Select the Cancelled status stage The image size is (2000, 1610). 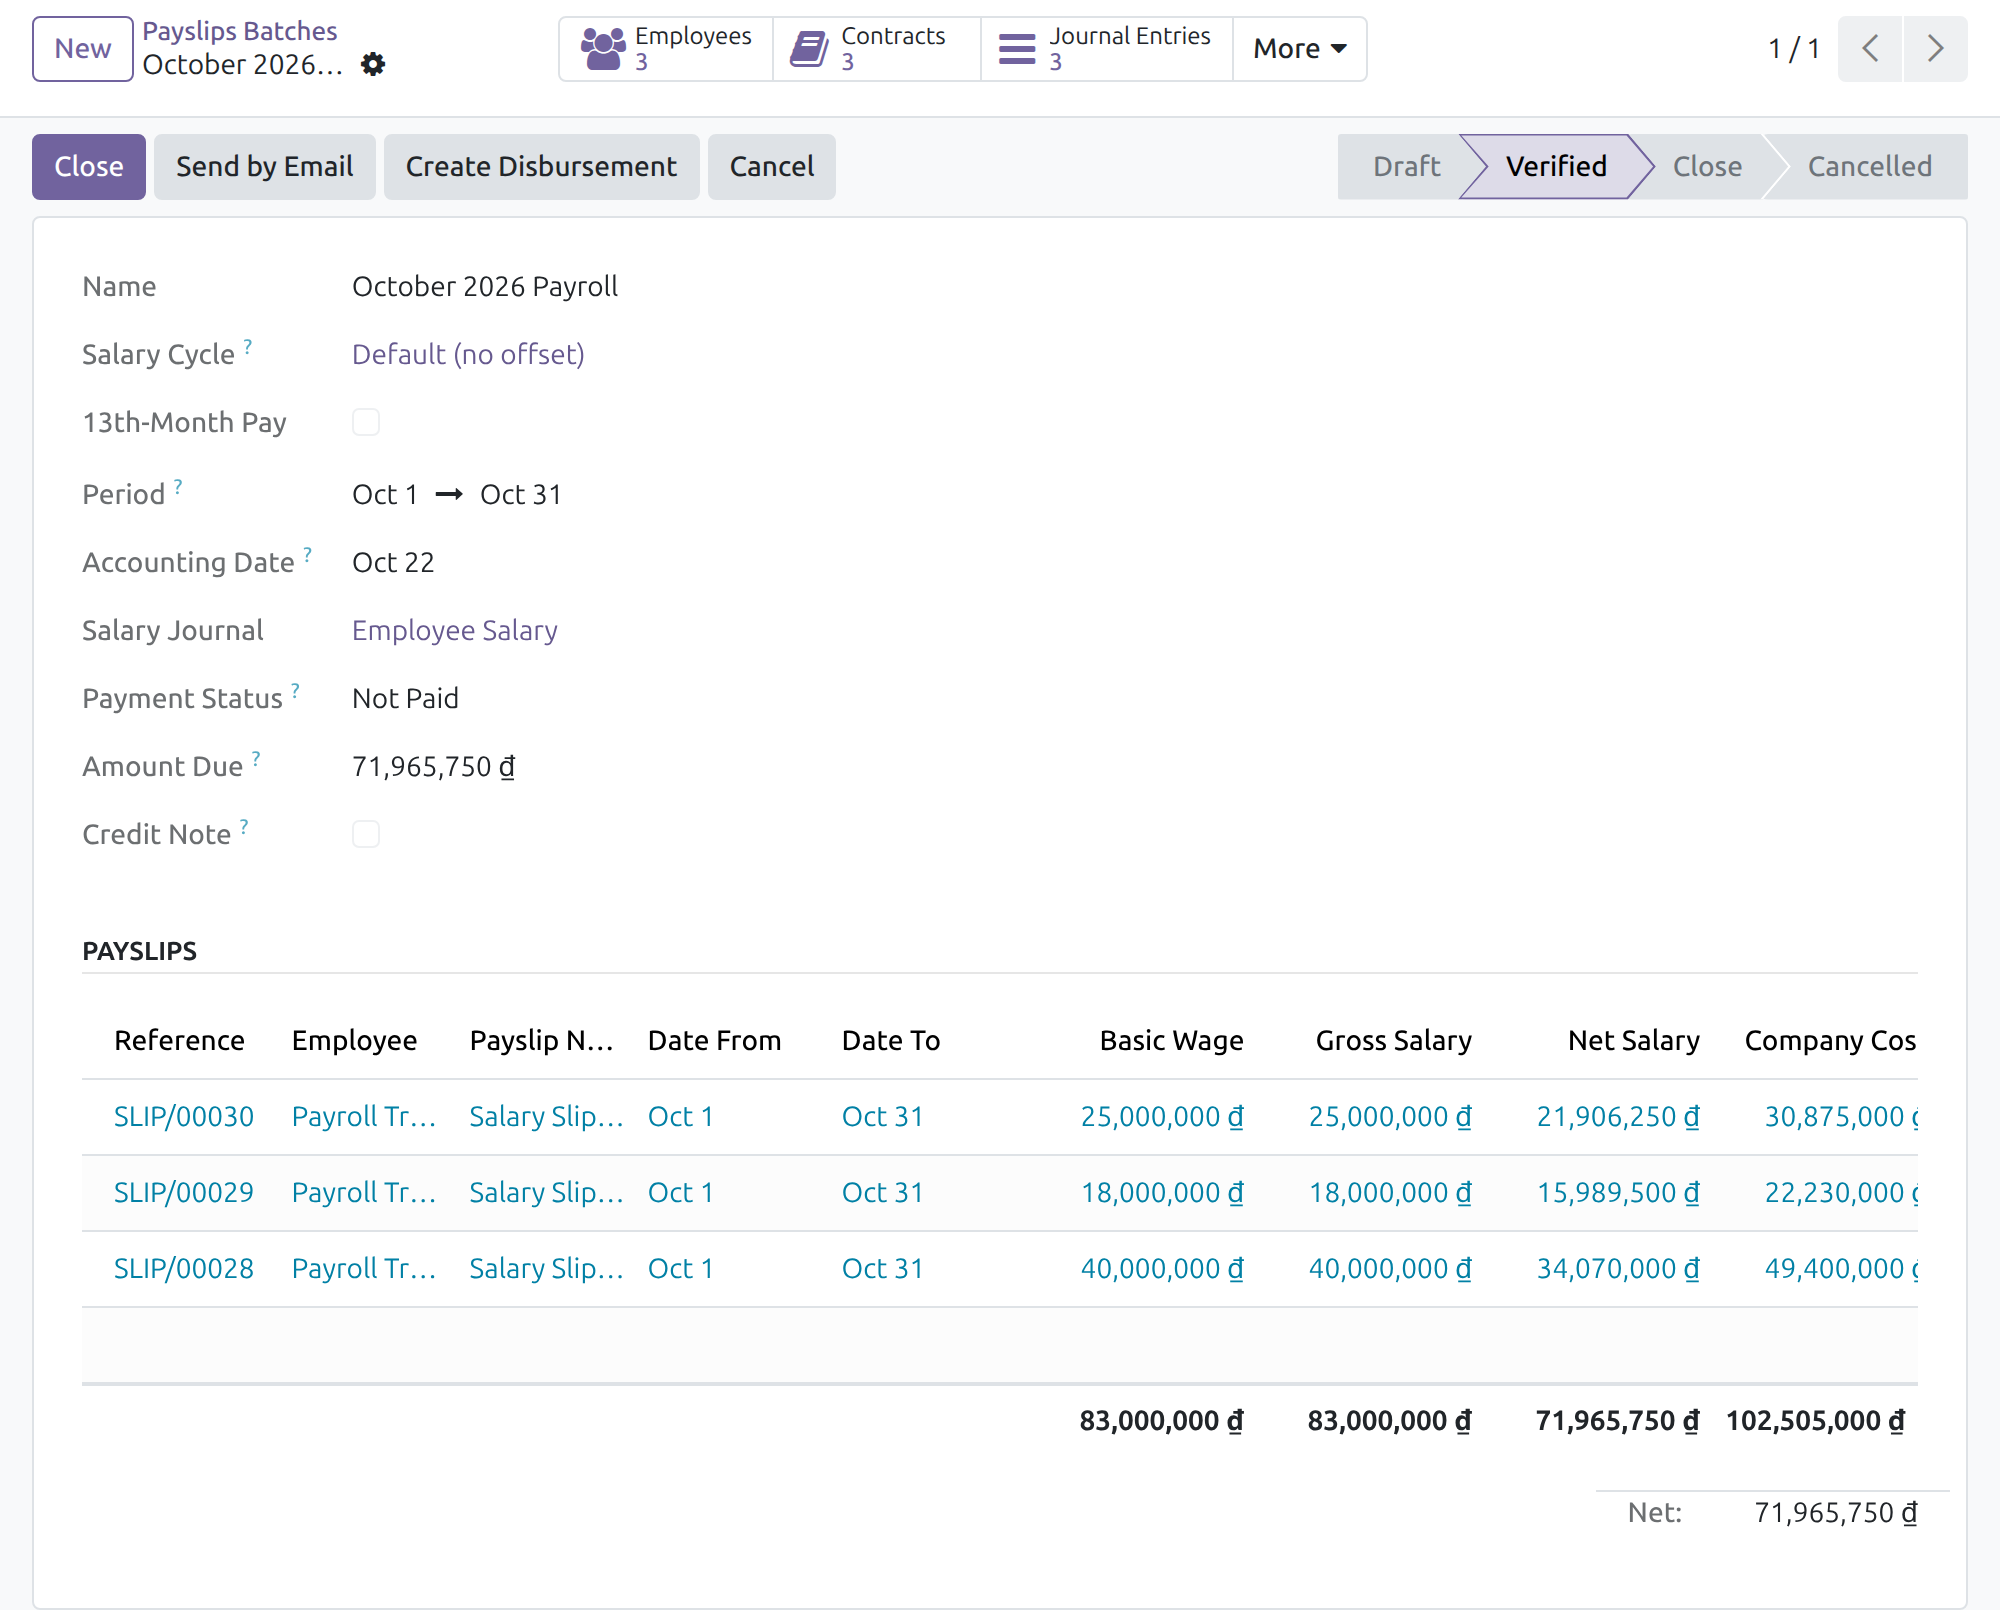[1869, 167]
